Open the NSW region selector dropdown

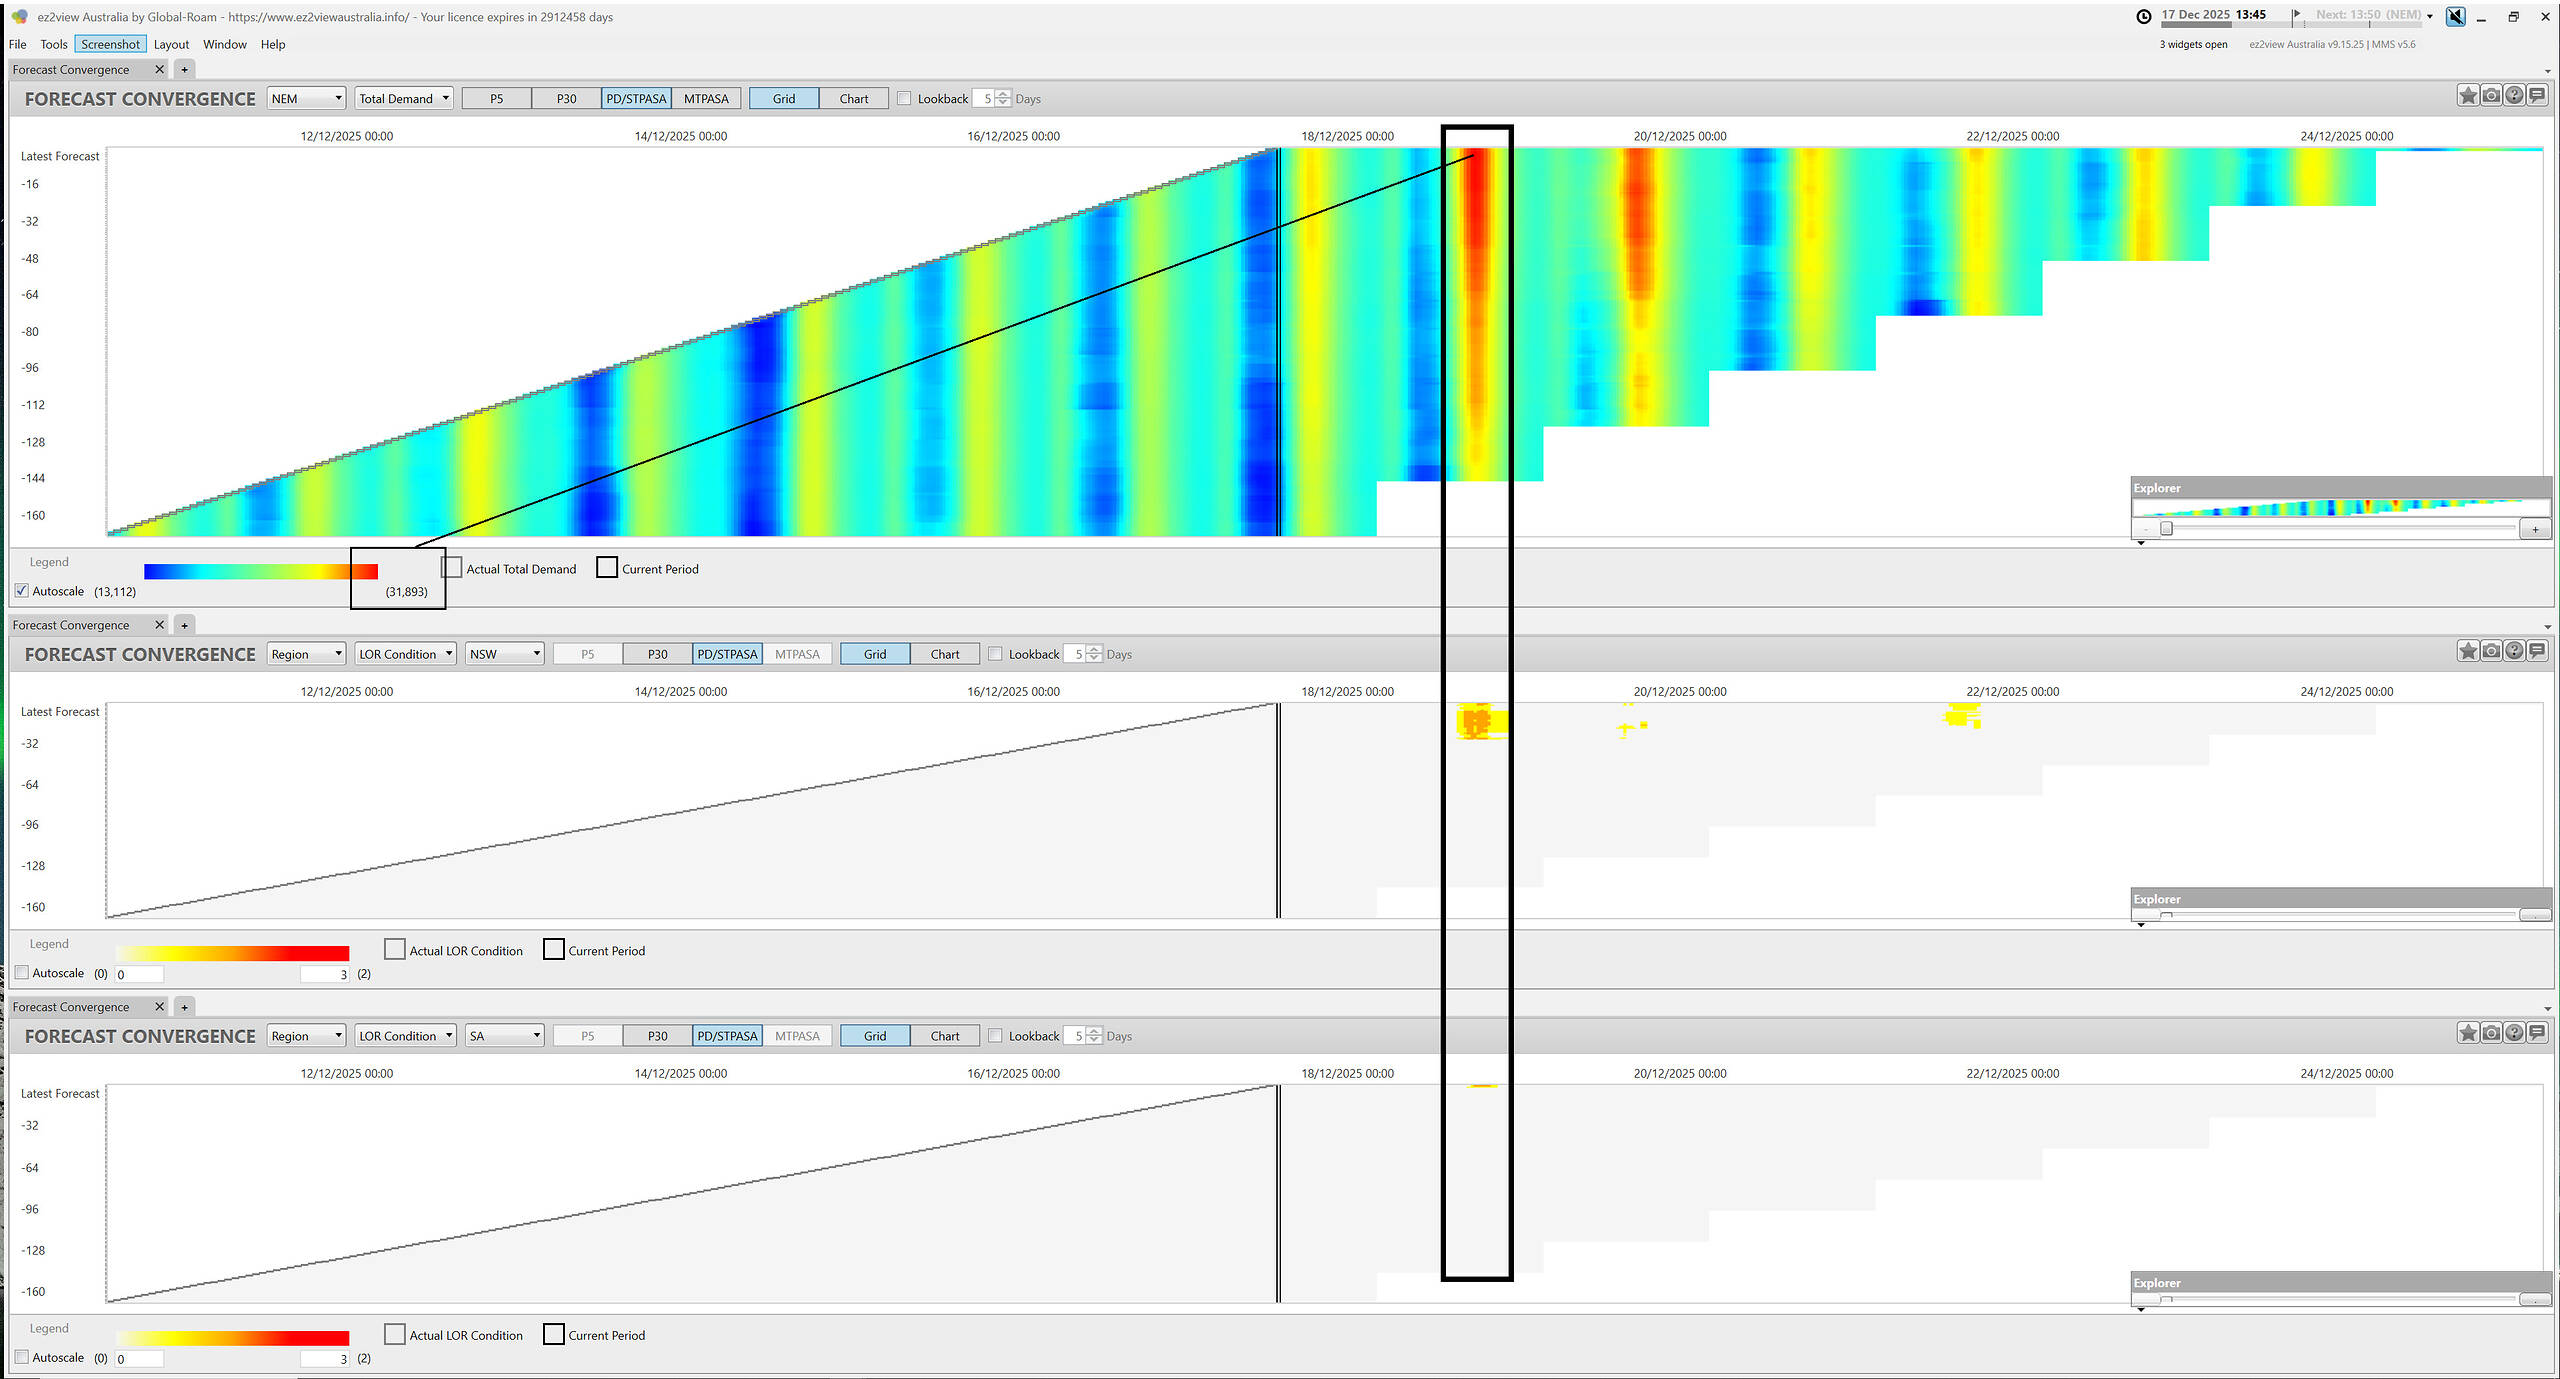[505, 654]
